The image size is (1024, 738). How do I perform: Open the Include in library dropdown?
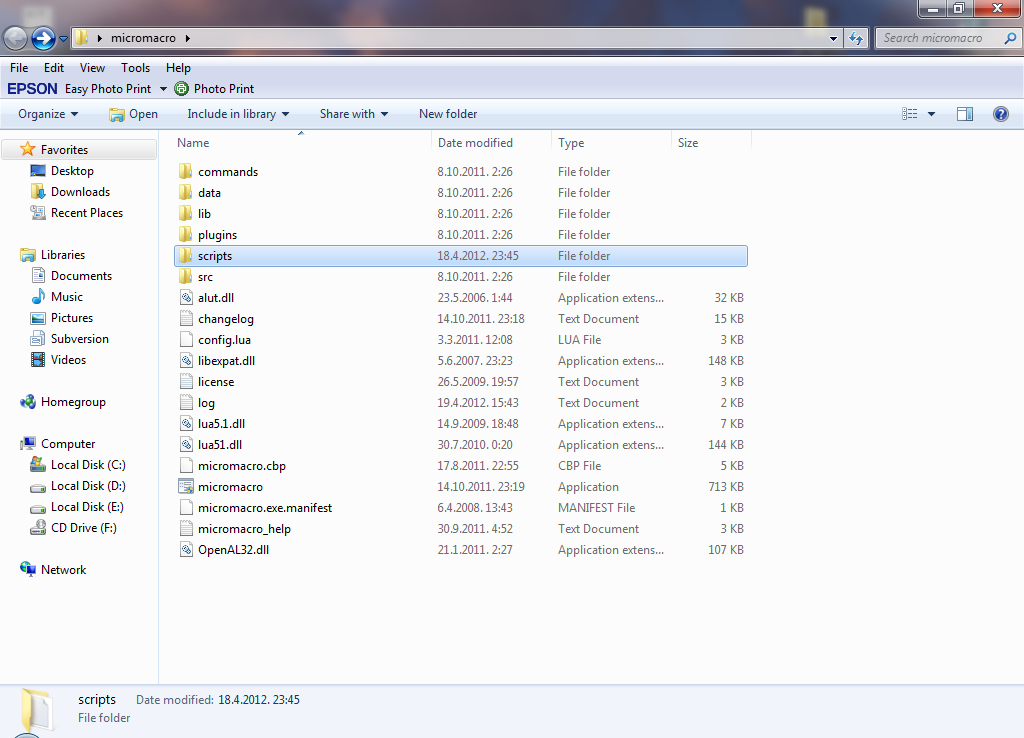click(238, 114)
